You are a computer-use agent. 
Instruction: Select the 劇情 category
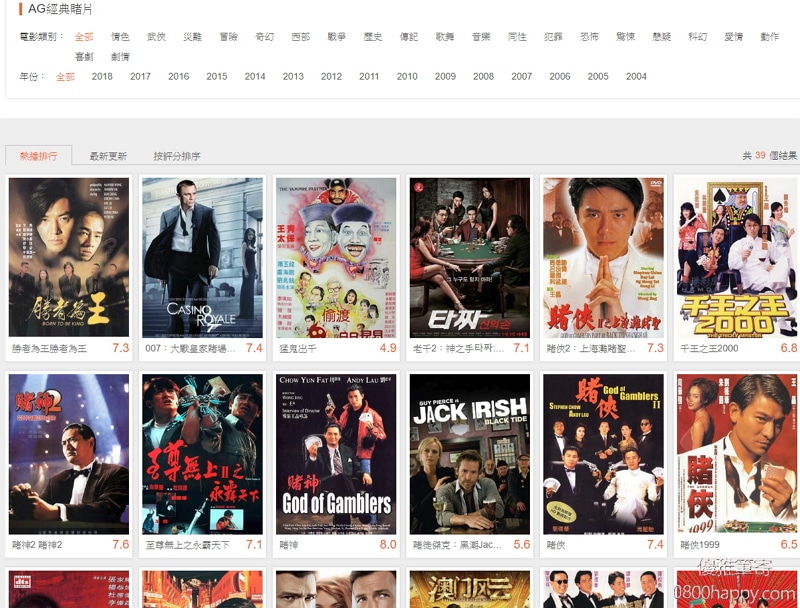pyautogui.click(x=120, y=57)
